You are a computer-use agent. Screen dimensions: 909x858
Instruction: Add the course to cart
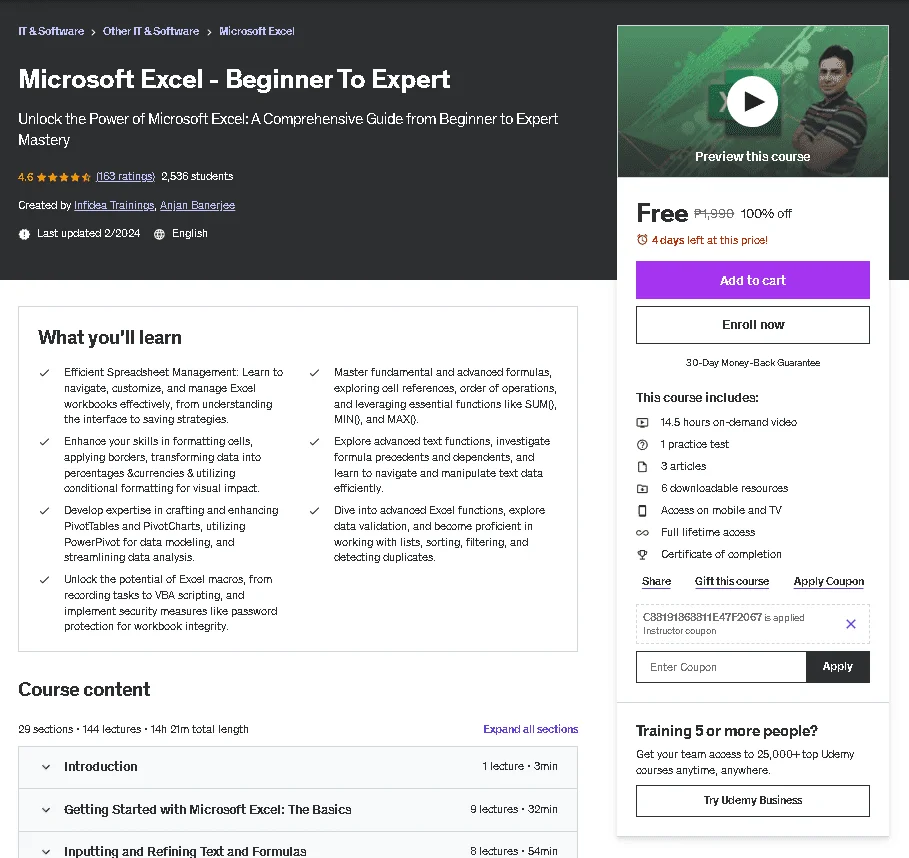752,280
